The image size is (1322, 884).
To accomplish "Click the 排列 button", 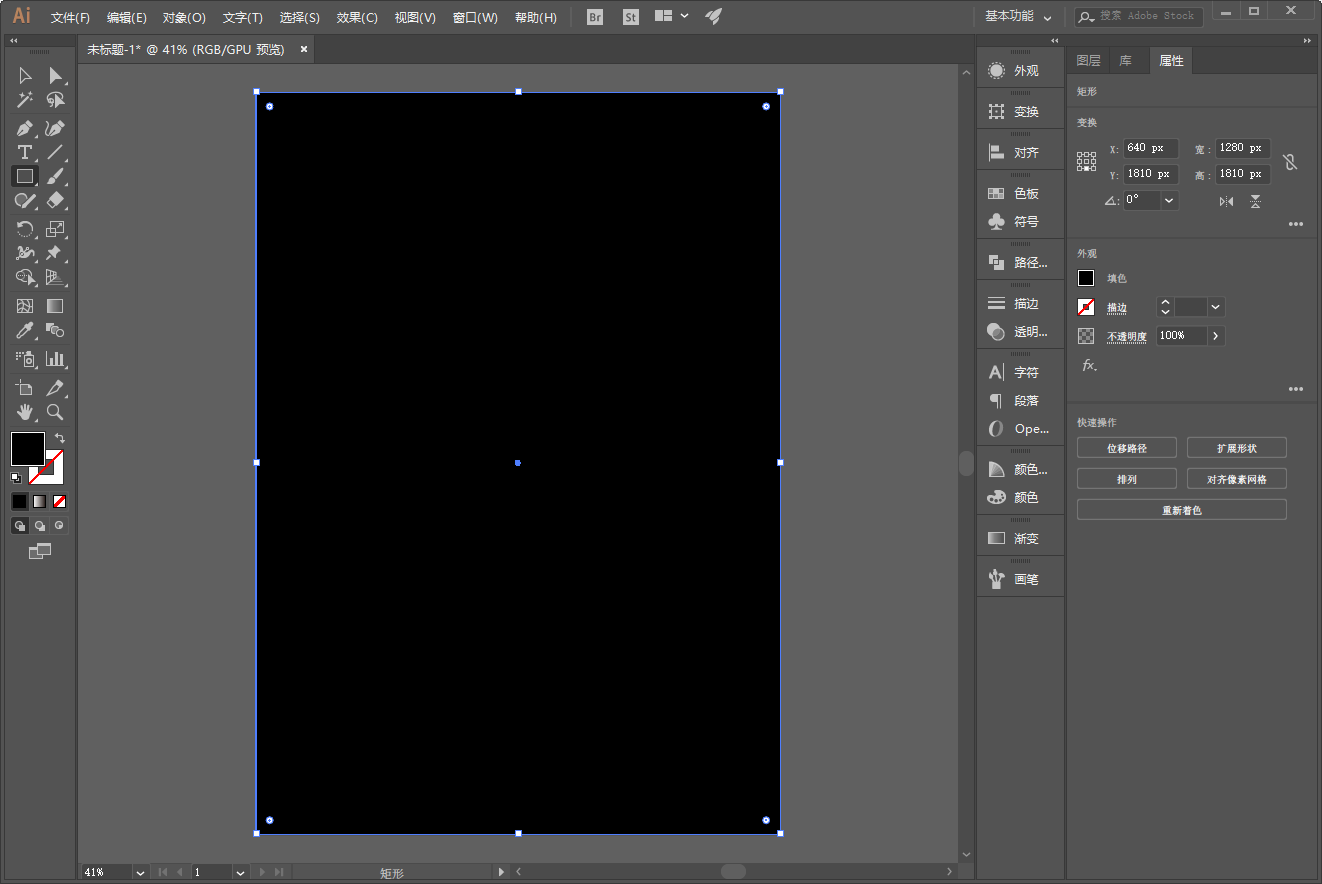I will [x=1127, y=479].
